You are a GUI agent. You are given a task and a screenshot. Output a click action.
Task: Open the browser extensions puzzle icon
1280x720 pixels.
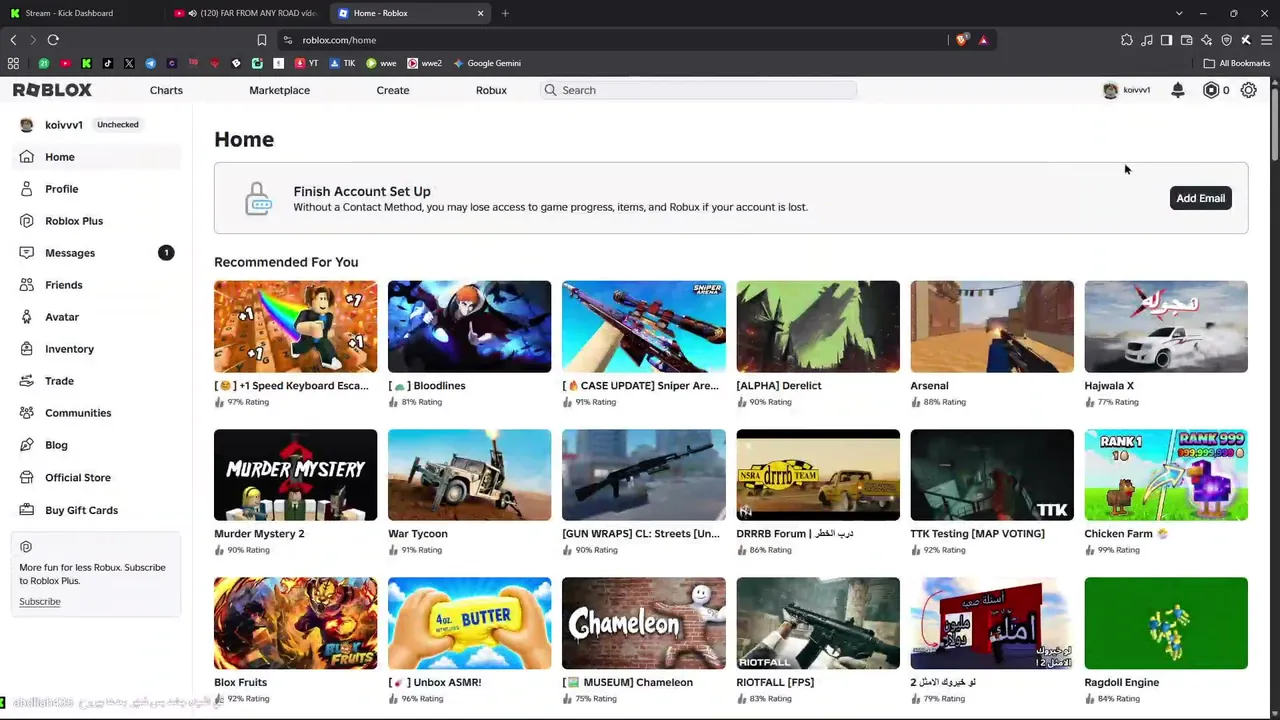[1127, 40]
